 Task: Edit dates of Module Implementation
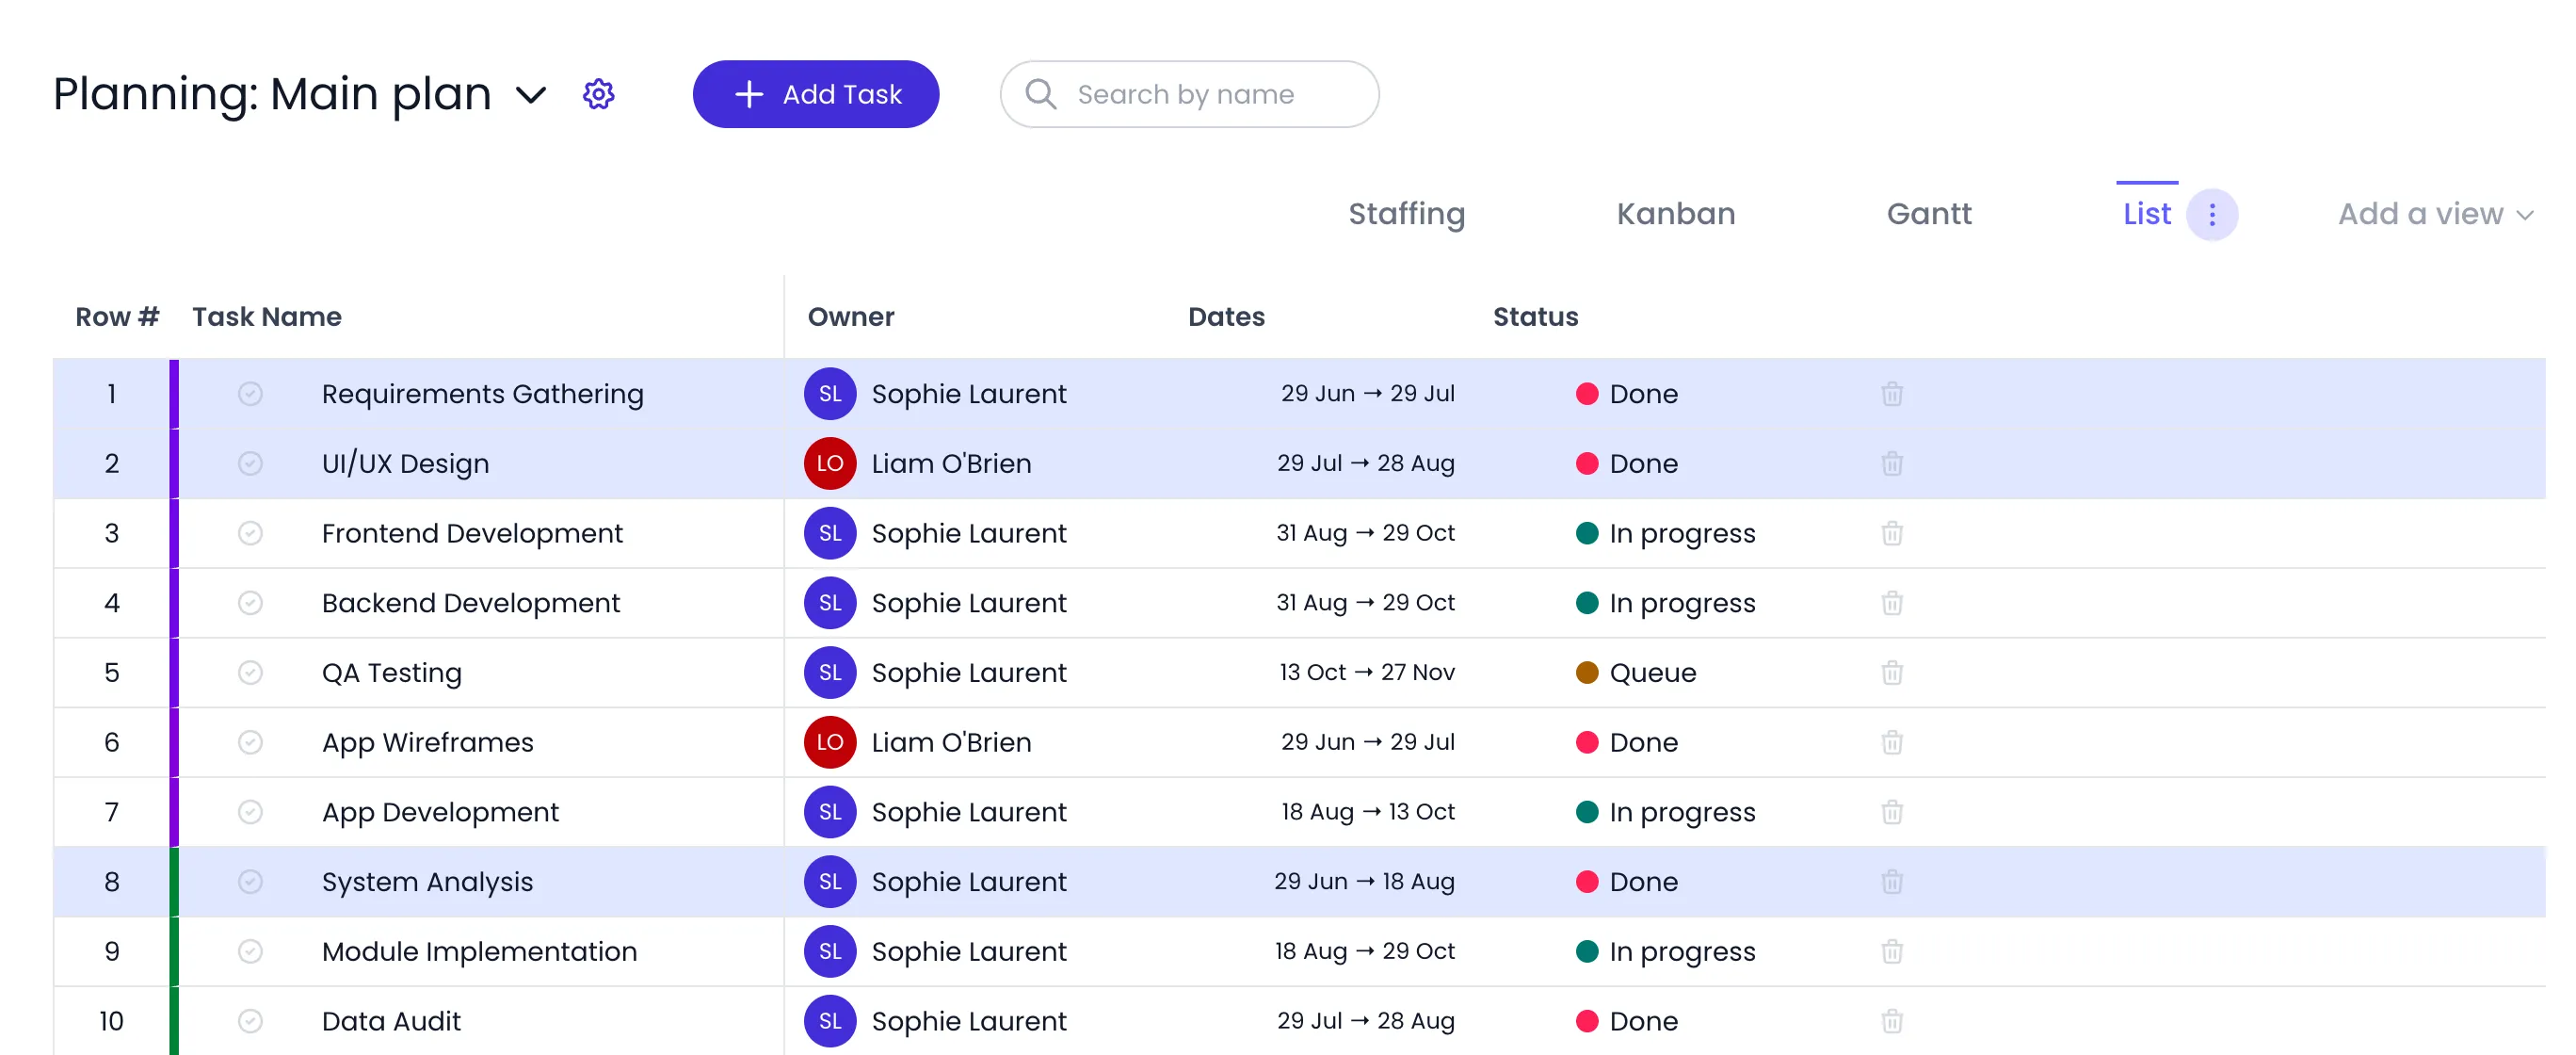coord(1367,951)
